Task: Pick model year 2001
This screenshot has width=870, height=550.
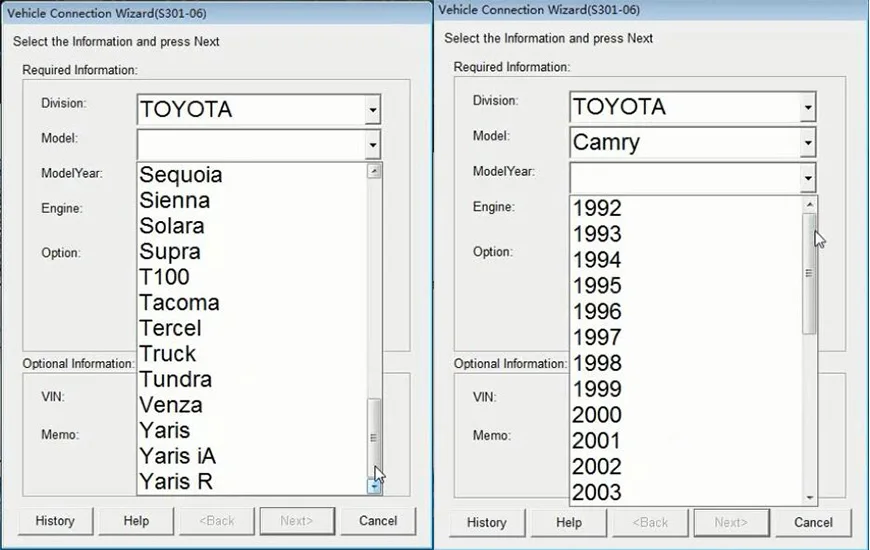Action: 686,441
